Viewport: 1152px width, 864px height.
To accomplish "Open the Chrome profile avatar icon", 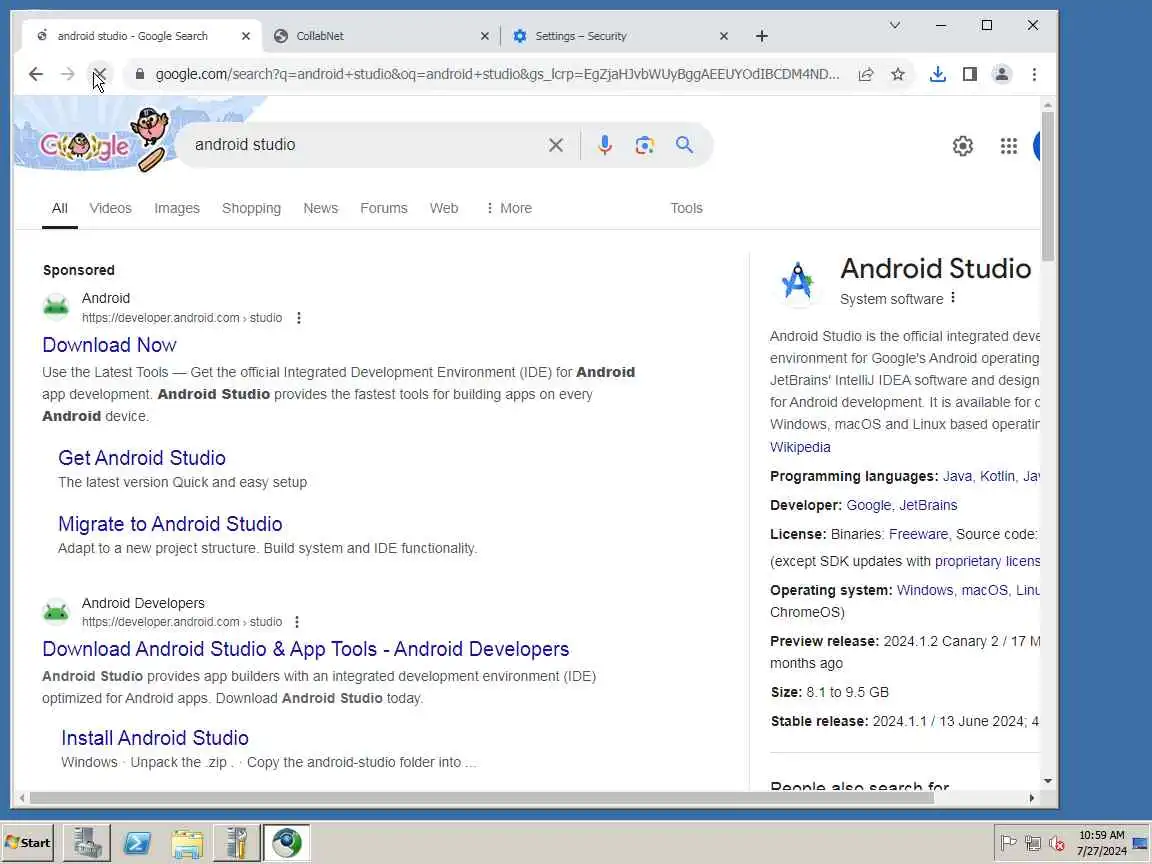I will click(1001, 74).
